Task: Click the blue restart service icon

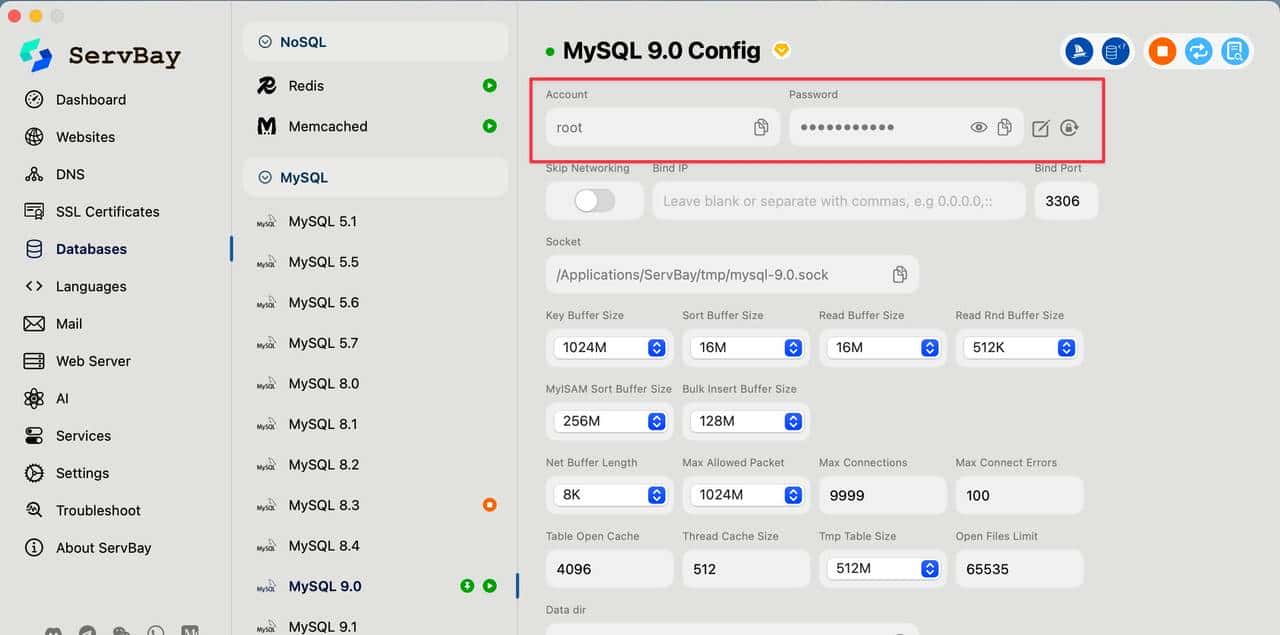Action: [1198, 52]
